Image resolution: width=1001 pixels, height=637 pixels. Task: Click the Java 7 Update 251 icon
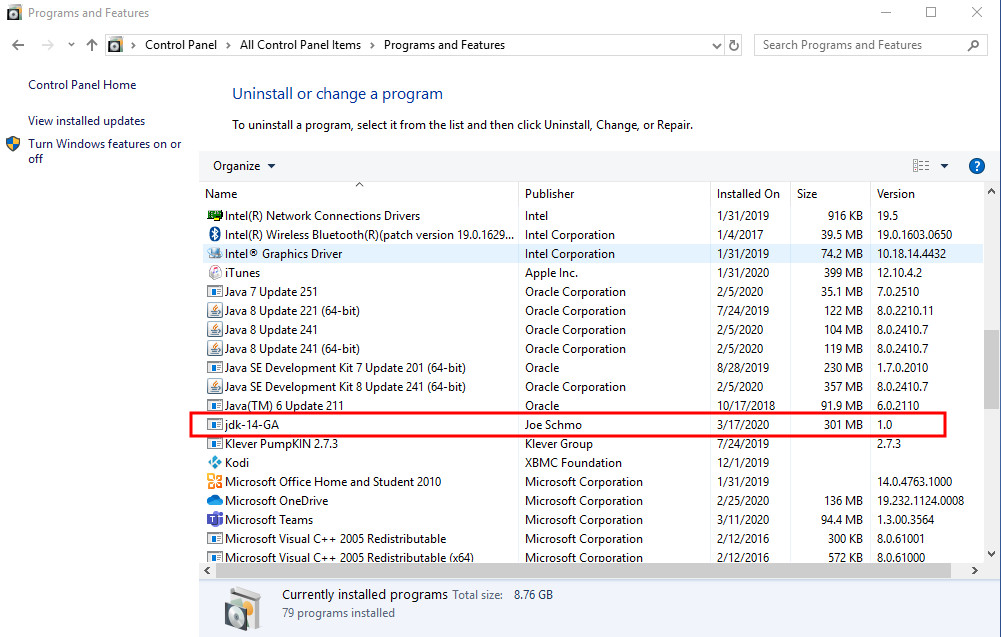[214, 292]
